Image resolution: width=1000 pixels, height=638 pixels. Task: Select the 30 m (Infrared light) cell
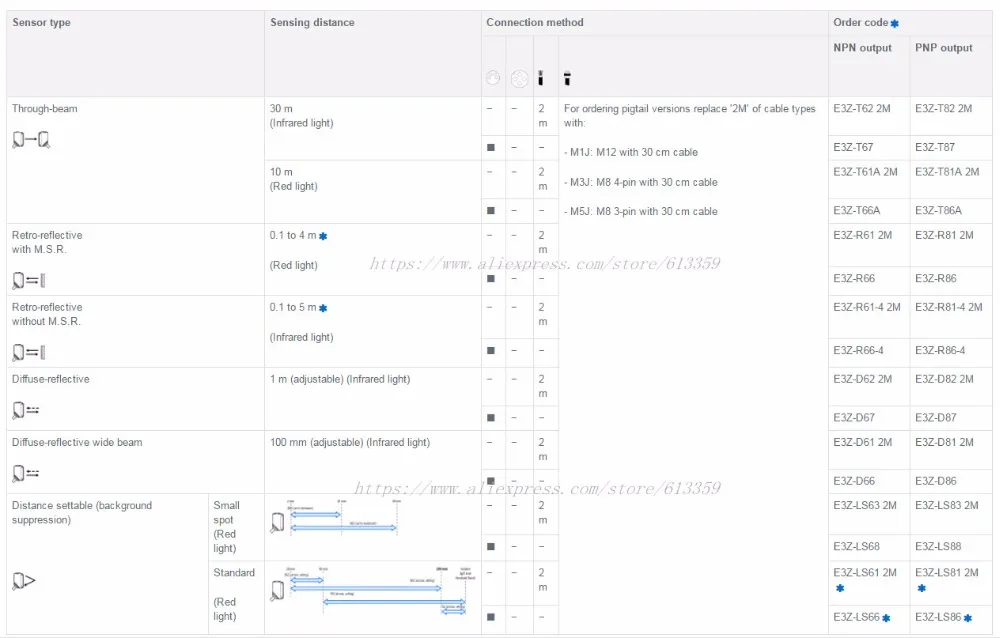click(x=372, y=128)
